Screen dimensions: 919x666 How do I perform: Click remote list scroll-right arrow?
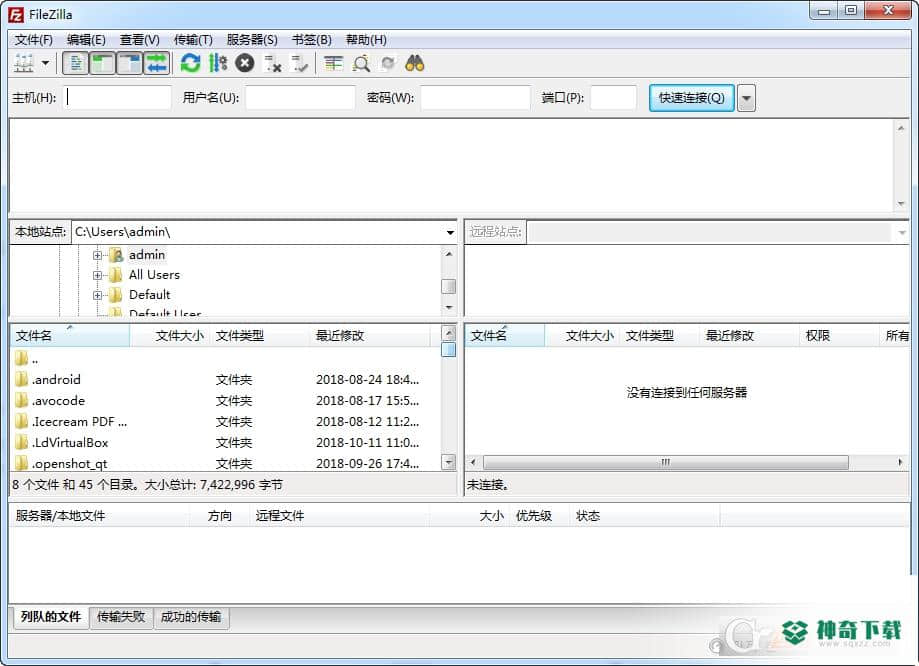[x=900, y=463]
